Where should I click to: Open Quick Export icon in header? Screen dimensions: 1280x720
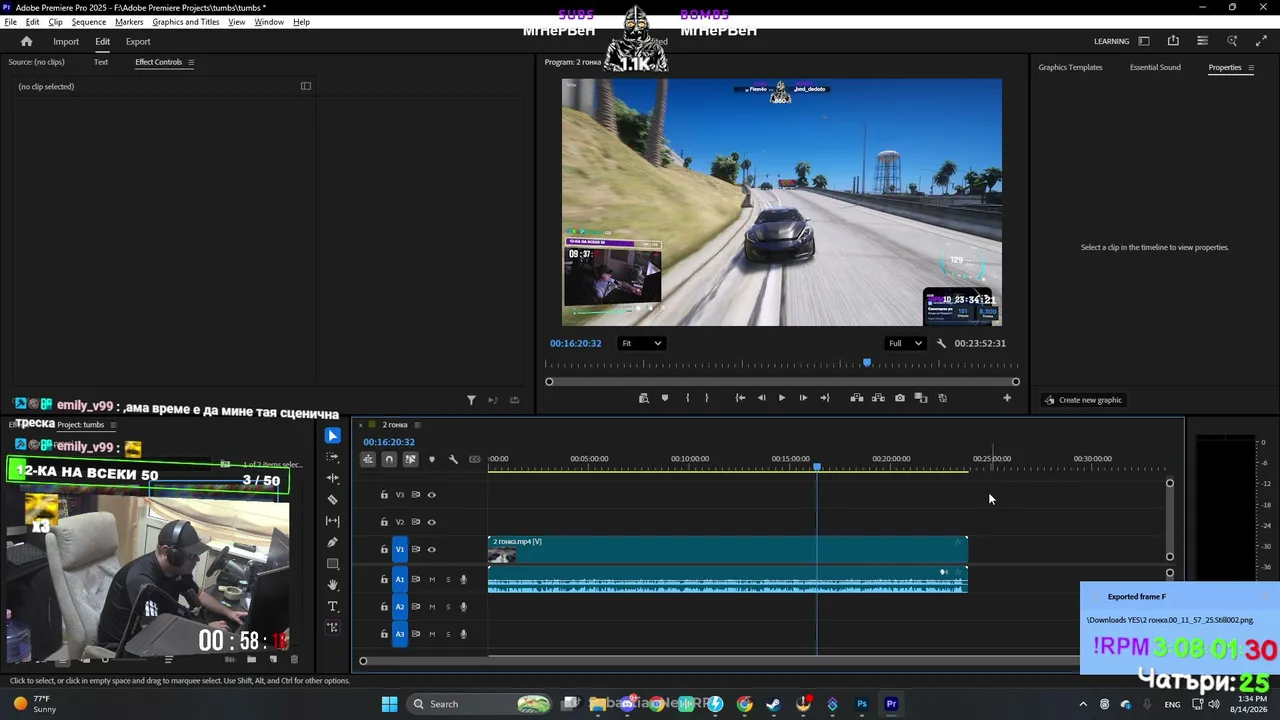[x=1173, y=41]
